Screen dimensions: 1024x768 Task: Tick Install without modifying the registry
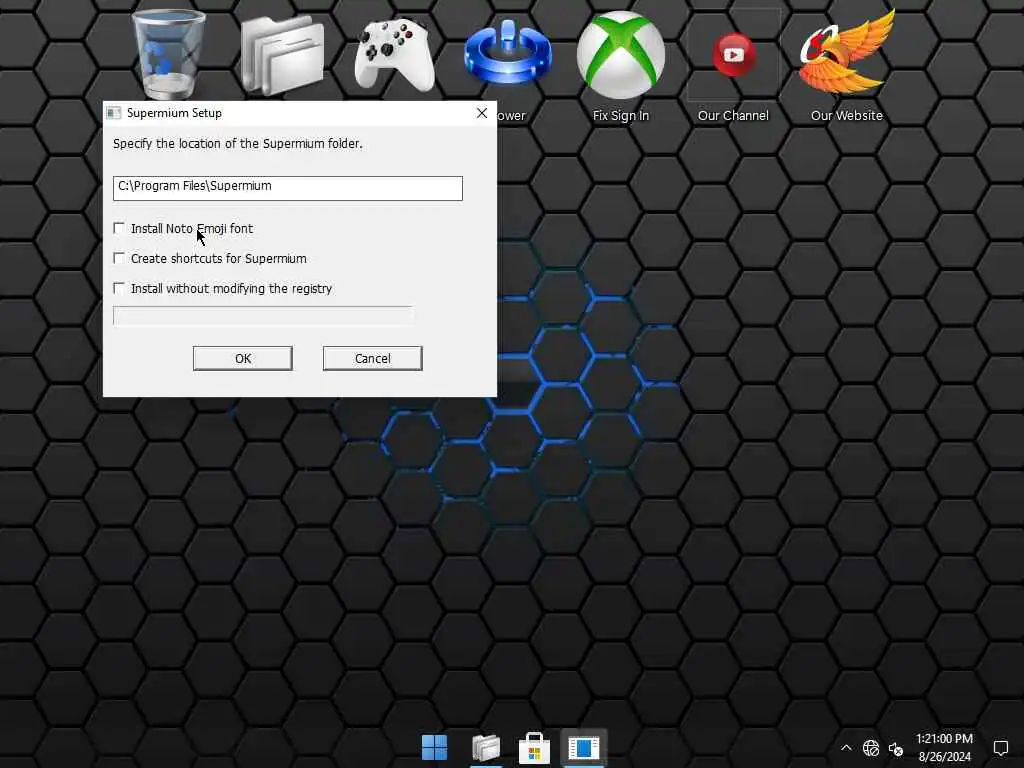(x=119, y=288)
